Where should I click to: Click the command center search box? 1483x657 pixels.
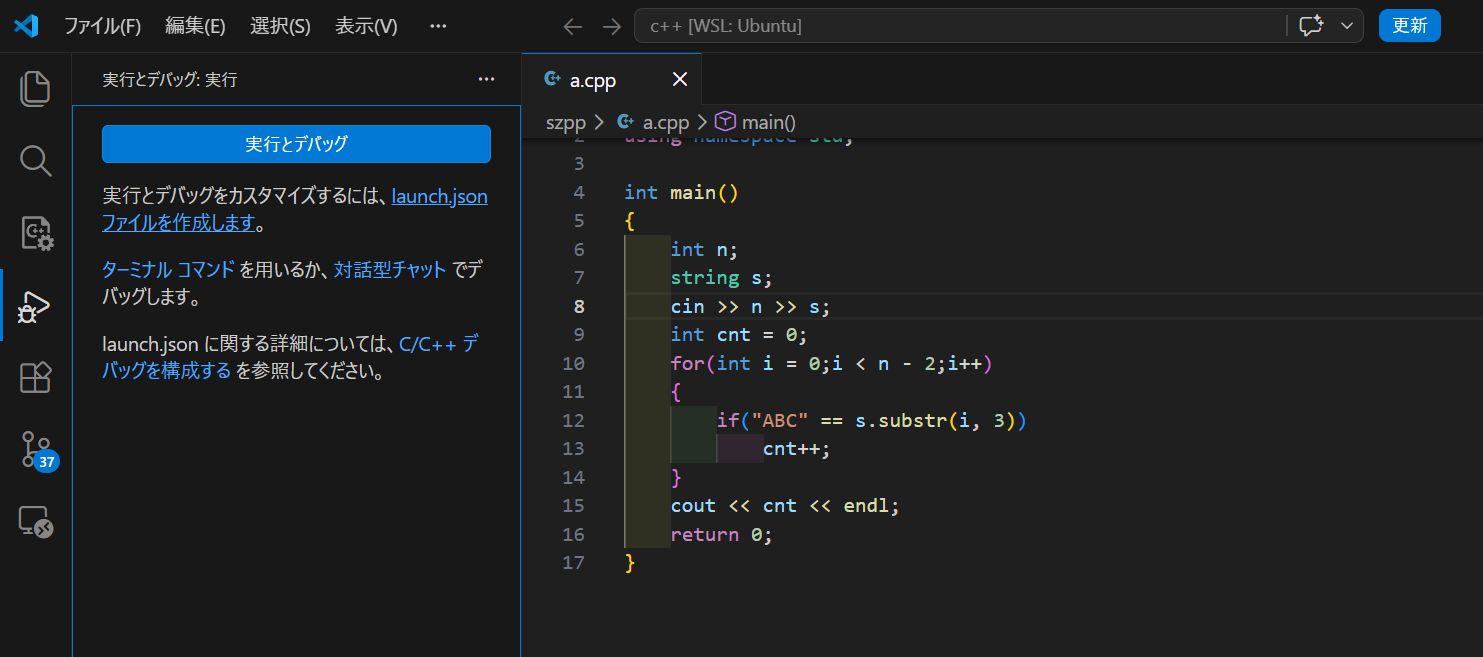(960, 26)
